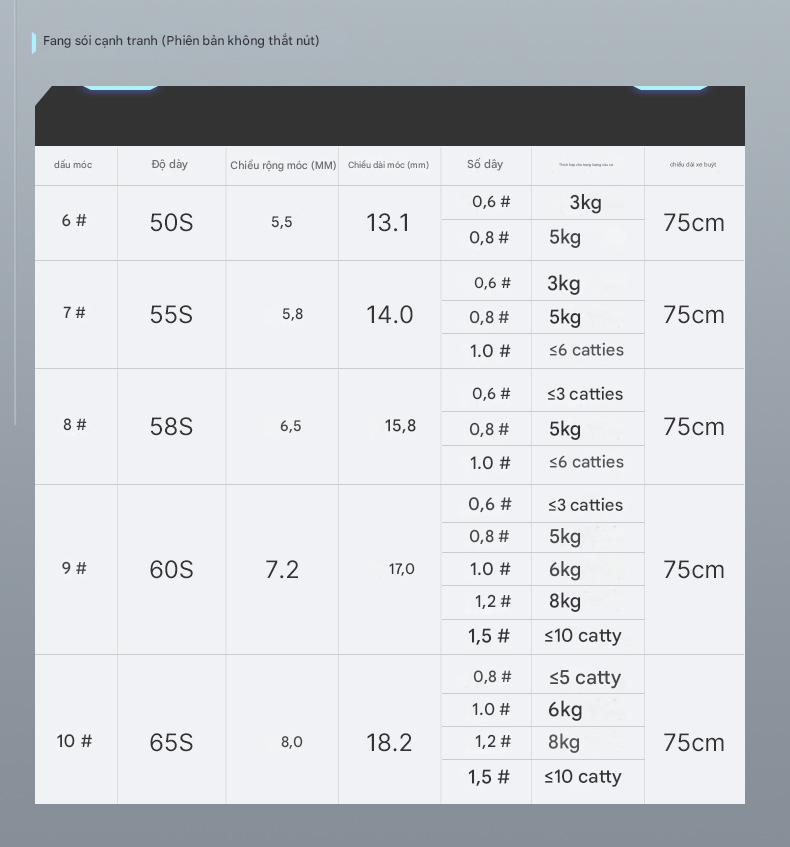
Task: Click the '50S' thickness cell
Action: (171, 223)
